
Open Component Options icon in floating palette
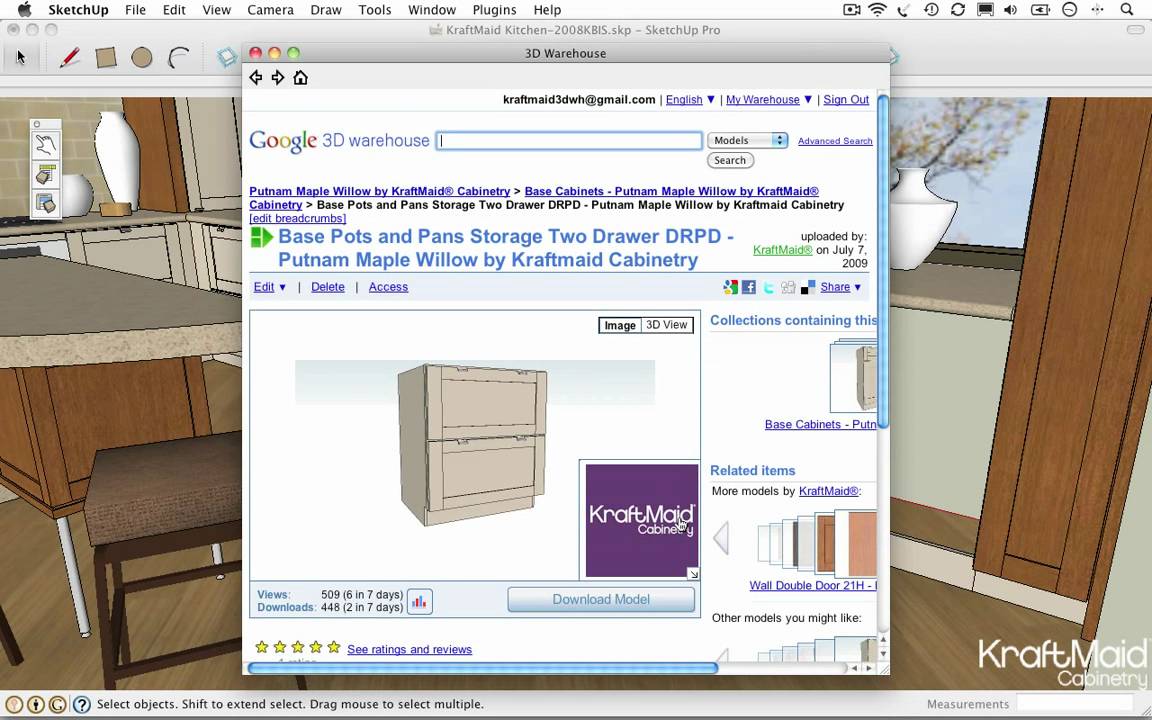coord(46,174)
